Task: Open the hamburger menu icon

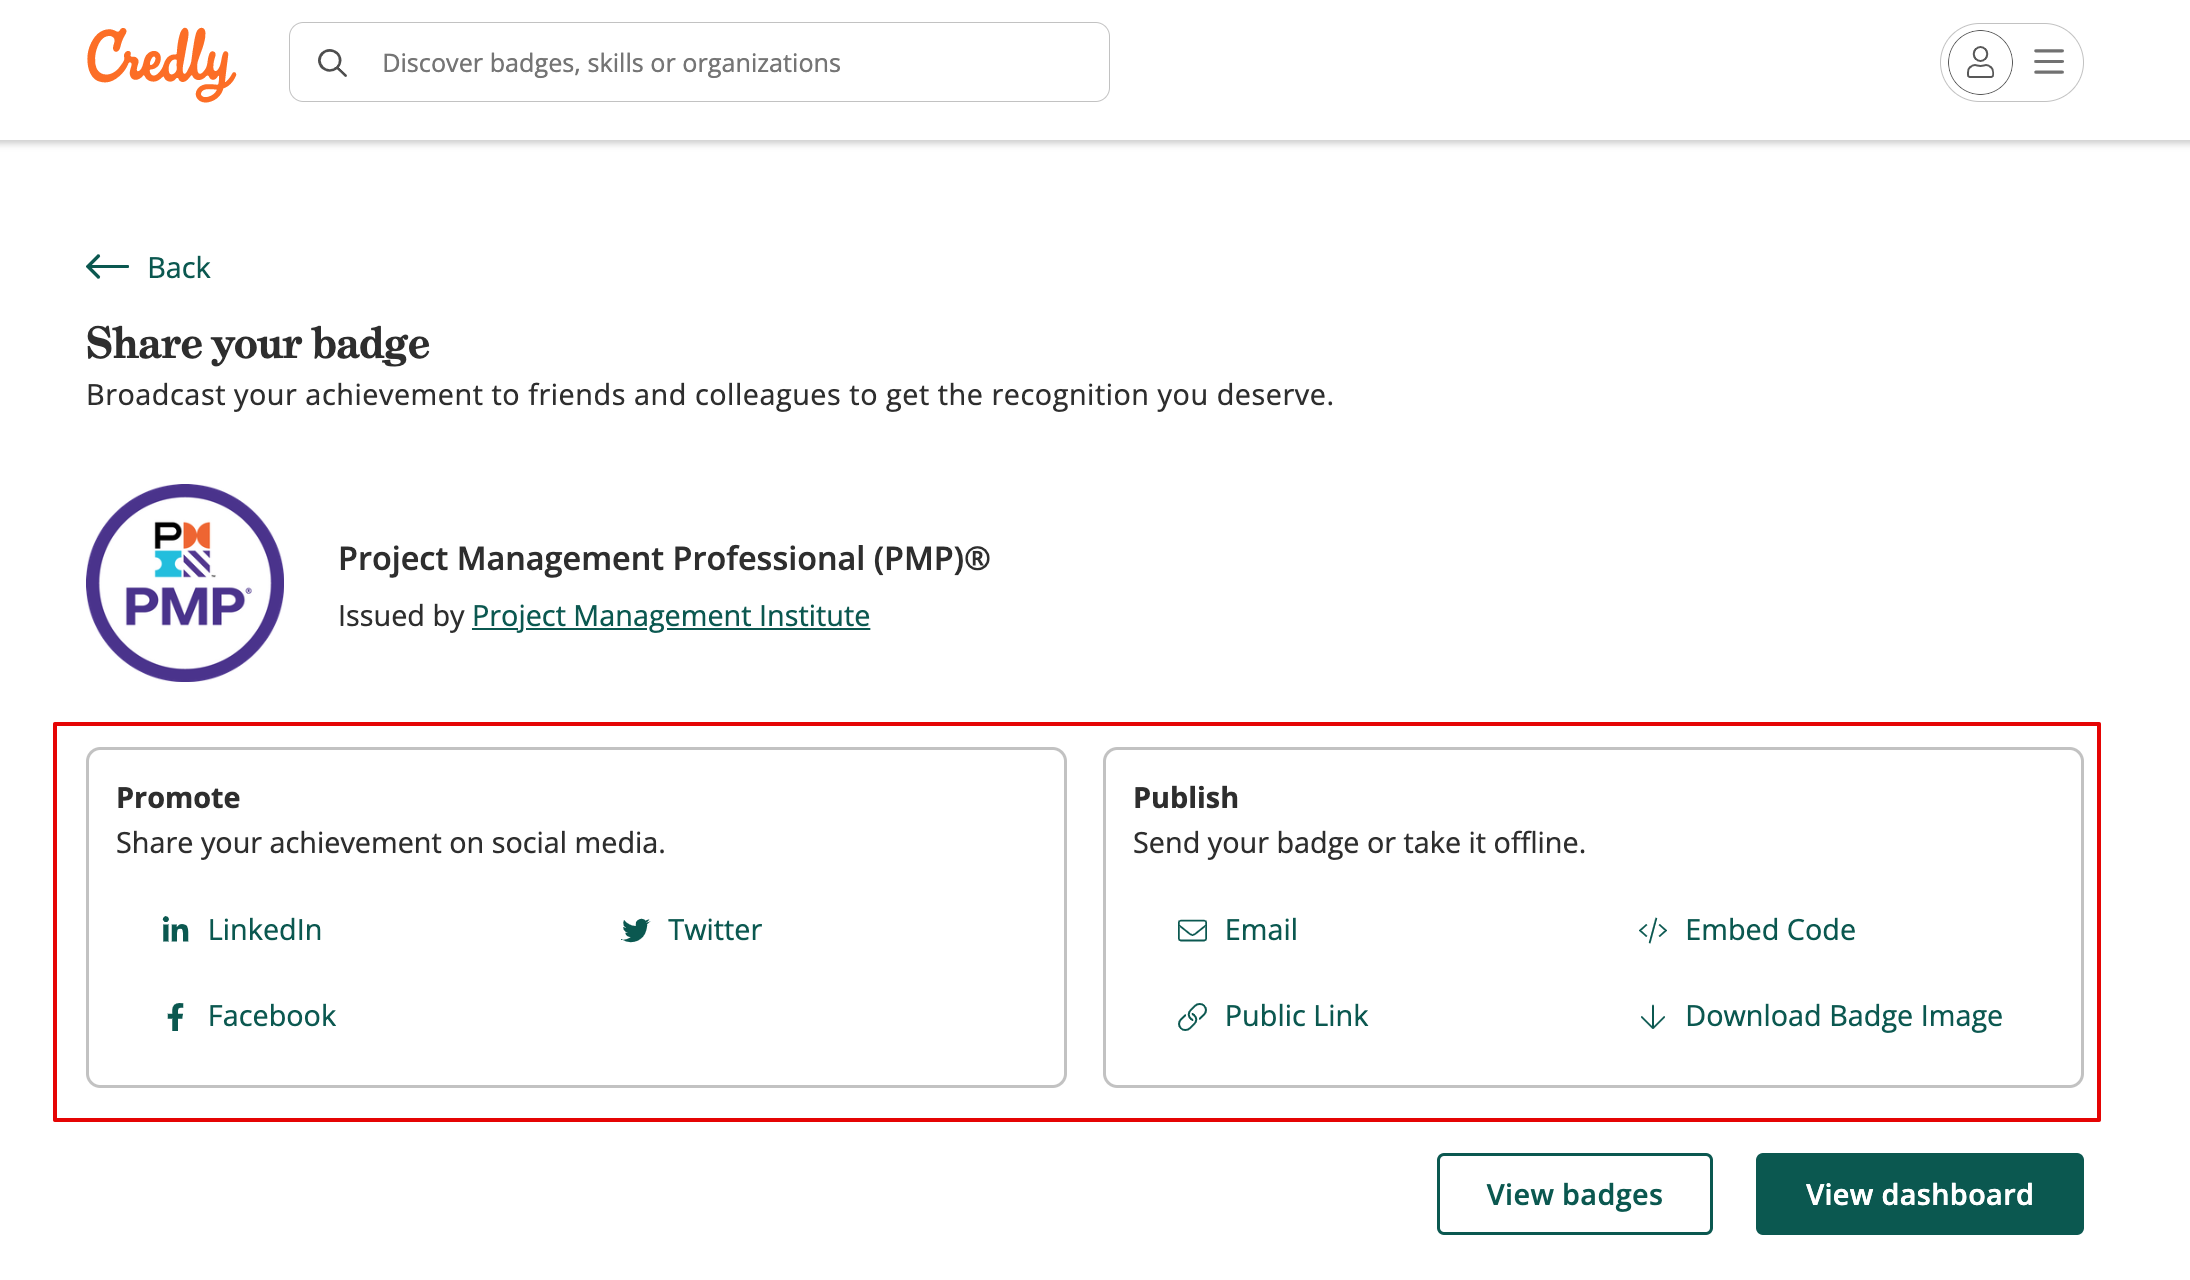Action: click(2049, 62)
